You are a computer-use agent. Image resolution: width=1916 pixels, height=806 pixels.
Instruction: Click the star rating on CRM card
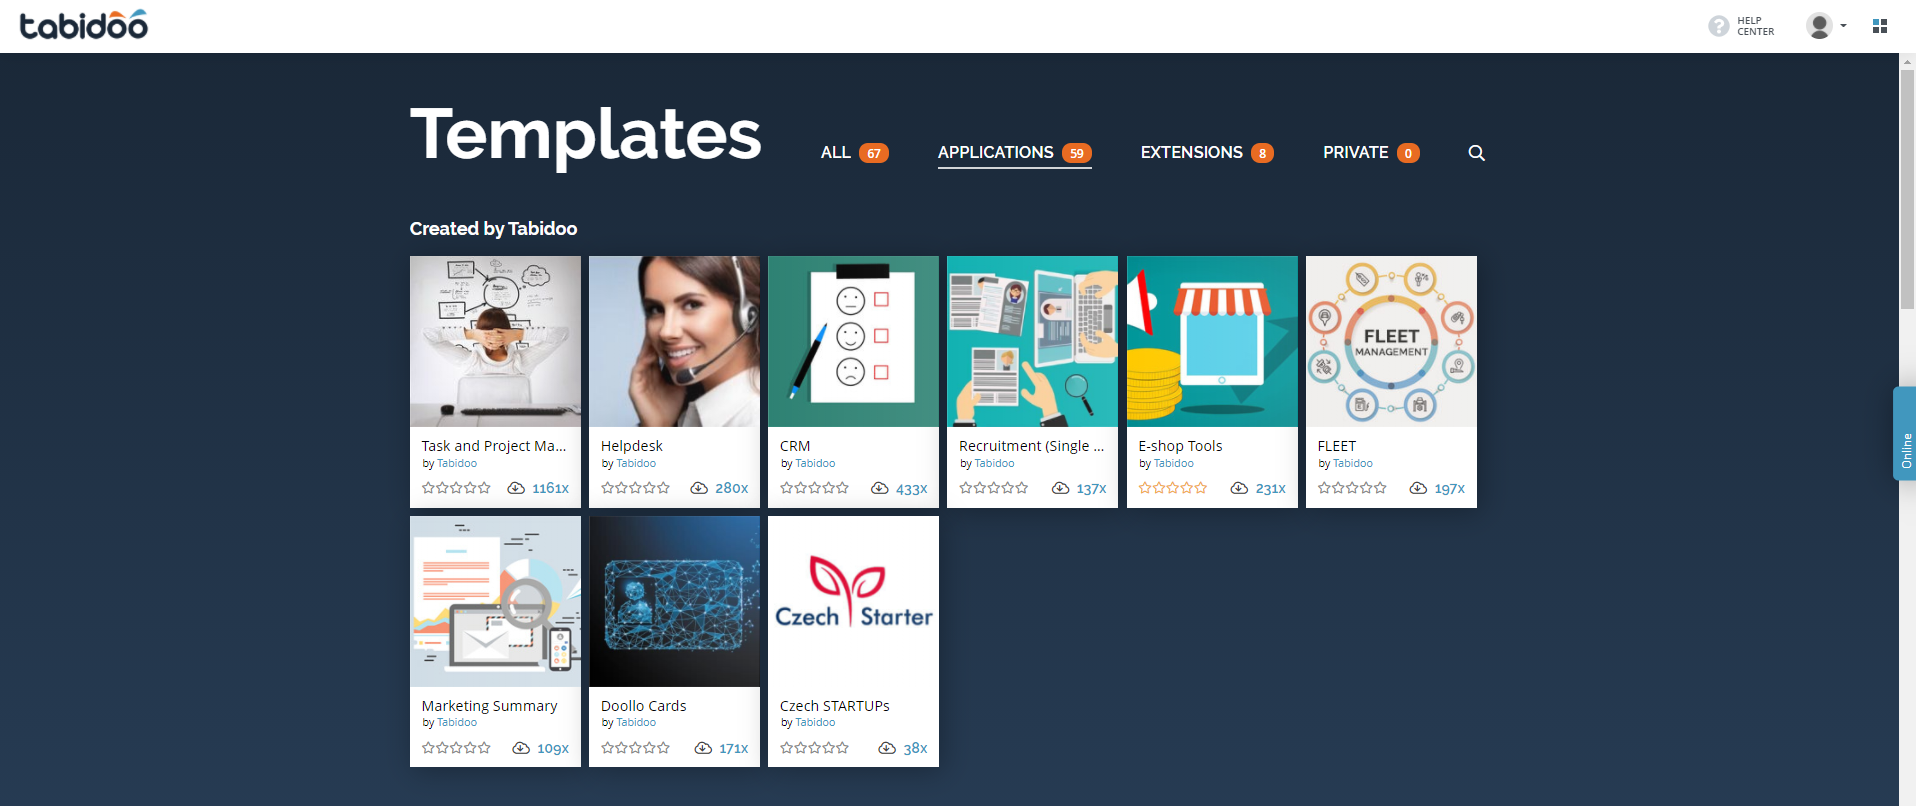click(x=814, y=488)
